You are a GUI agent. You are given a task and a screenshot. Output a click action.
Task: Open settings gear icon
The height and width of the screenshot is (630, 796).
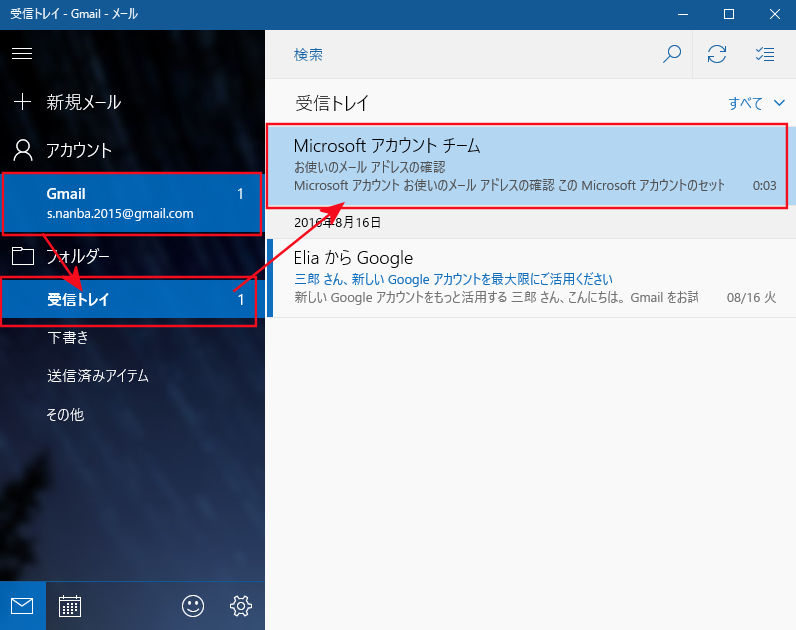coord(241,606)
